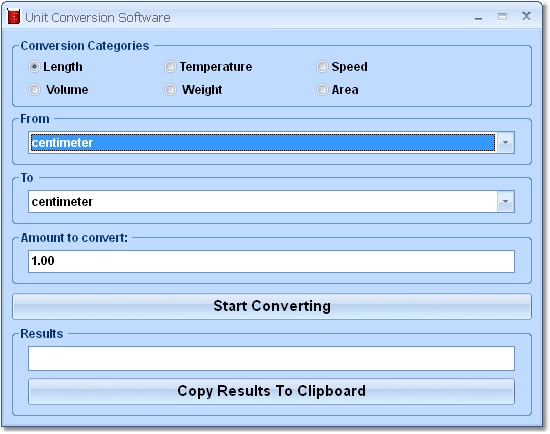Open the From unit dropdown arrow
This screenshot has height=434, width=550.
(x=505, y=143)
